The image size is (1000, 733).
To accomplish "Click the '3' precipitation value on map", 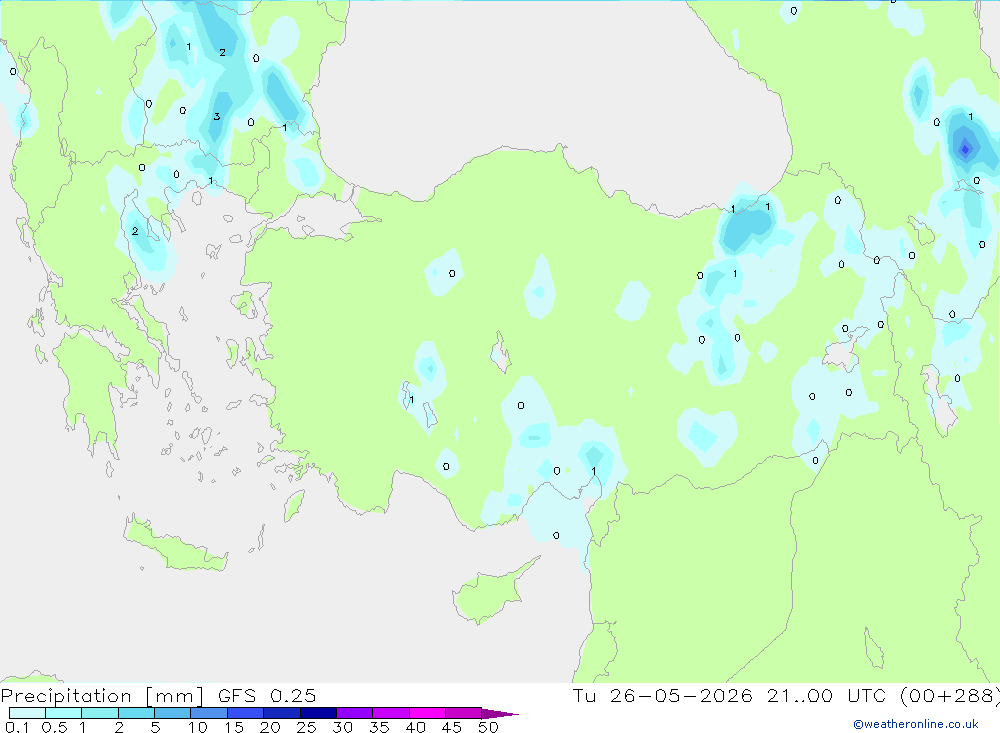I will [217, 117].
